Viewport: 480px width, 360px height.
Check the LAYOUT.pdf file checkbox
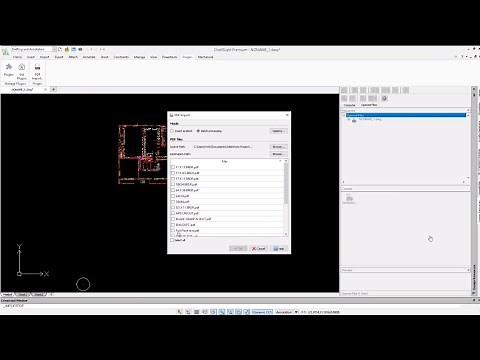pyautogui.click(x=173, y=213)
